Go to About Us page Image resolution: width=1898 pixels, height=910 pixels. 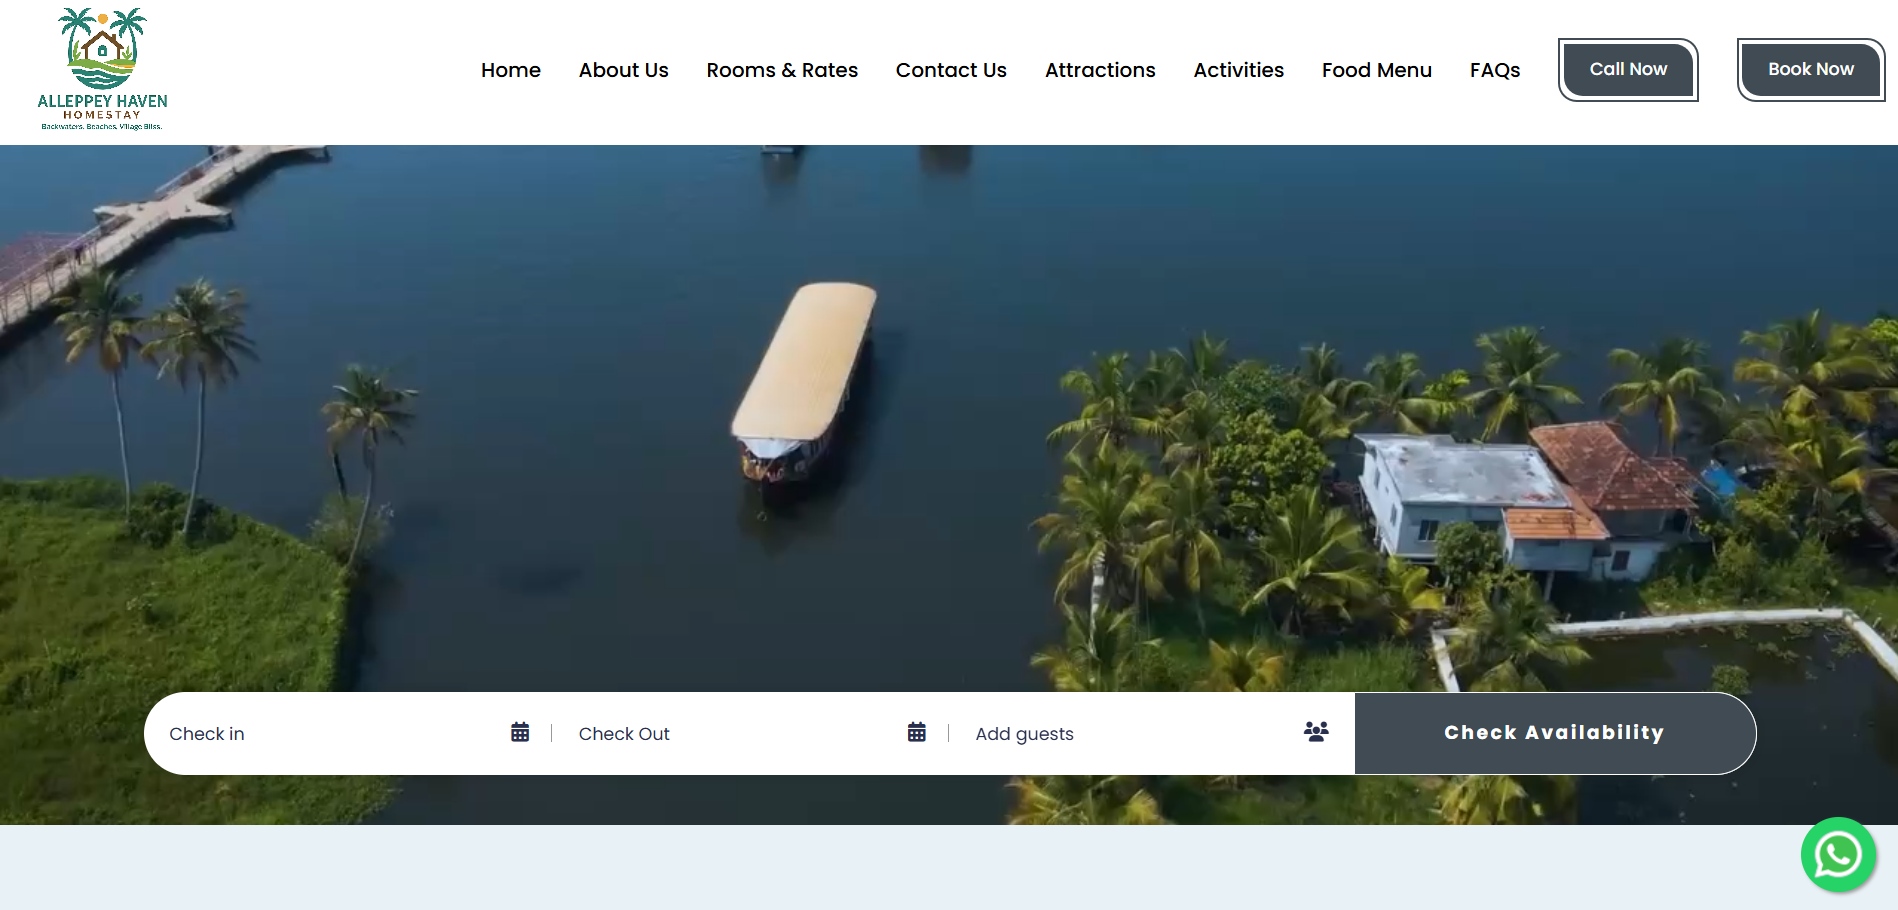(623, 70)
